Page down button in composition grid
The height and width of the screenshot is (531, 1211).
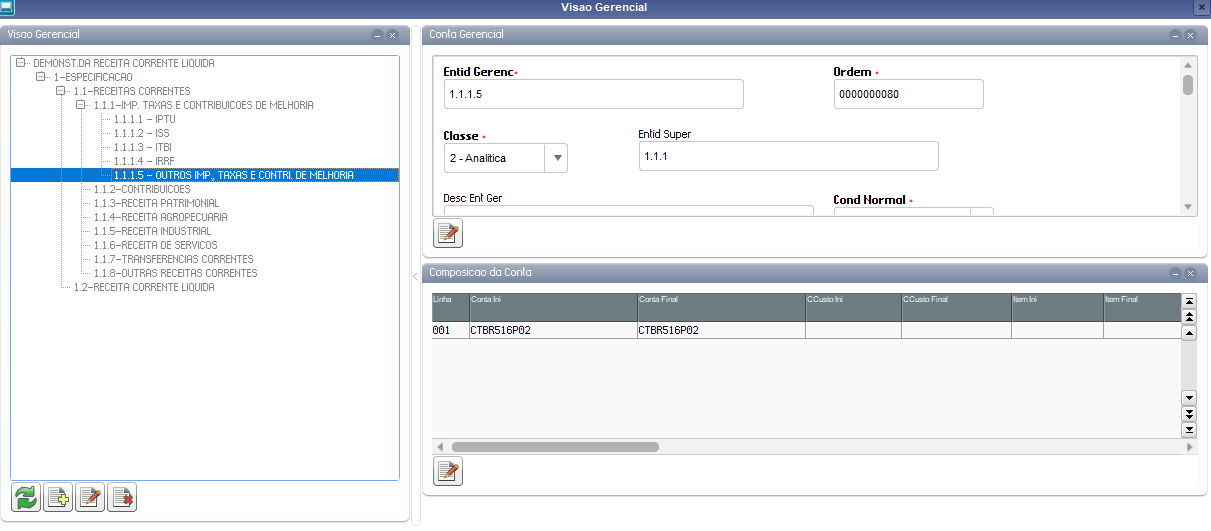(x=1189, y=413)
